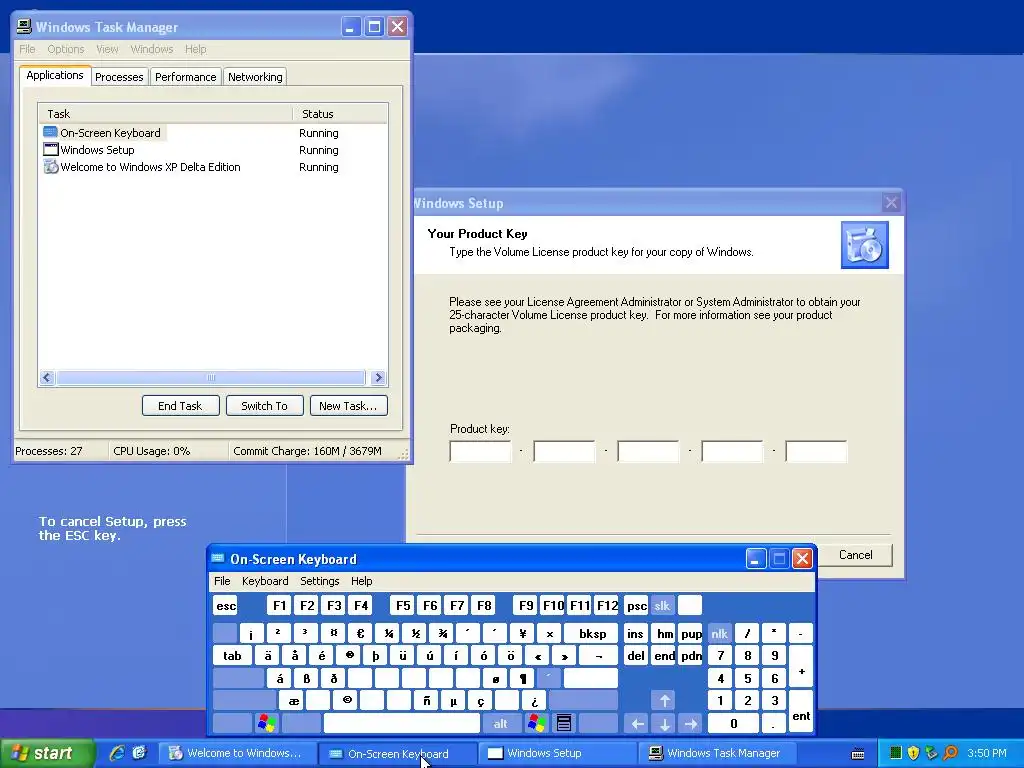Click the On-Screen Keyboard title bar icon
1024x768 pixels.
click(218, 558)
